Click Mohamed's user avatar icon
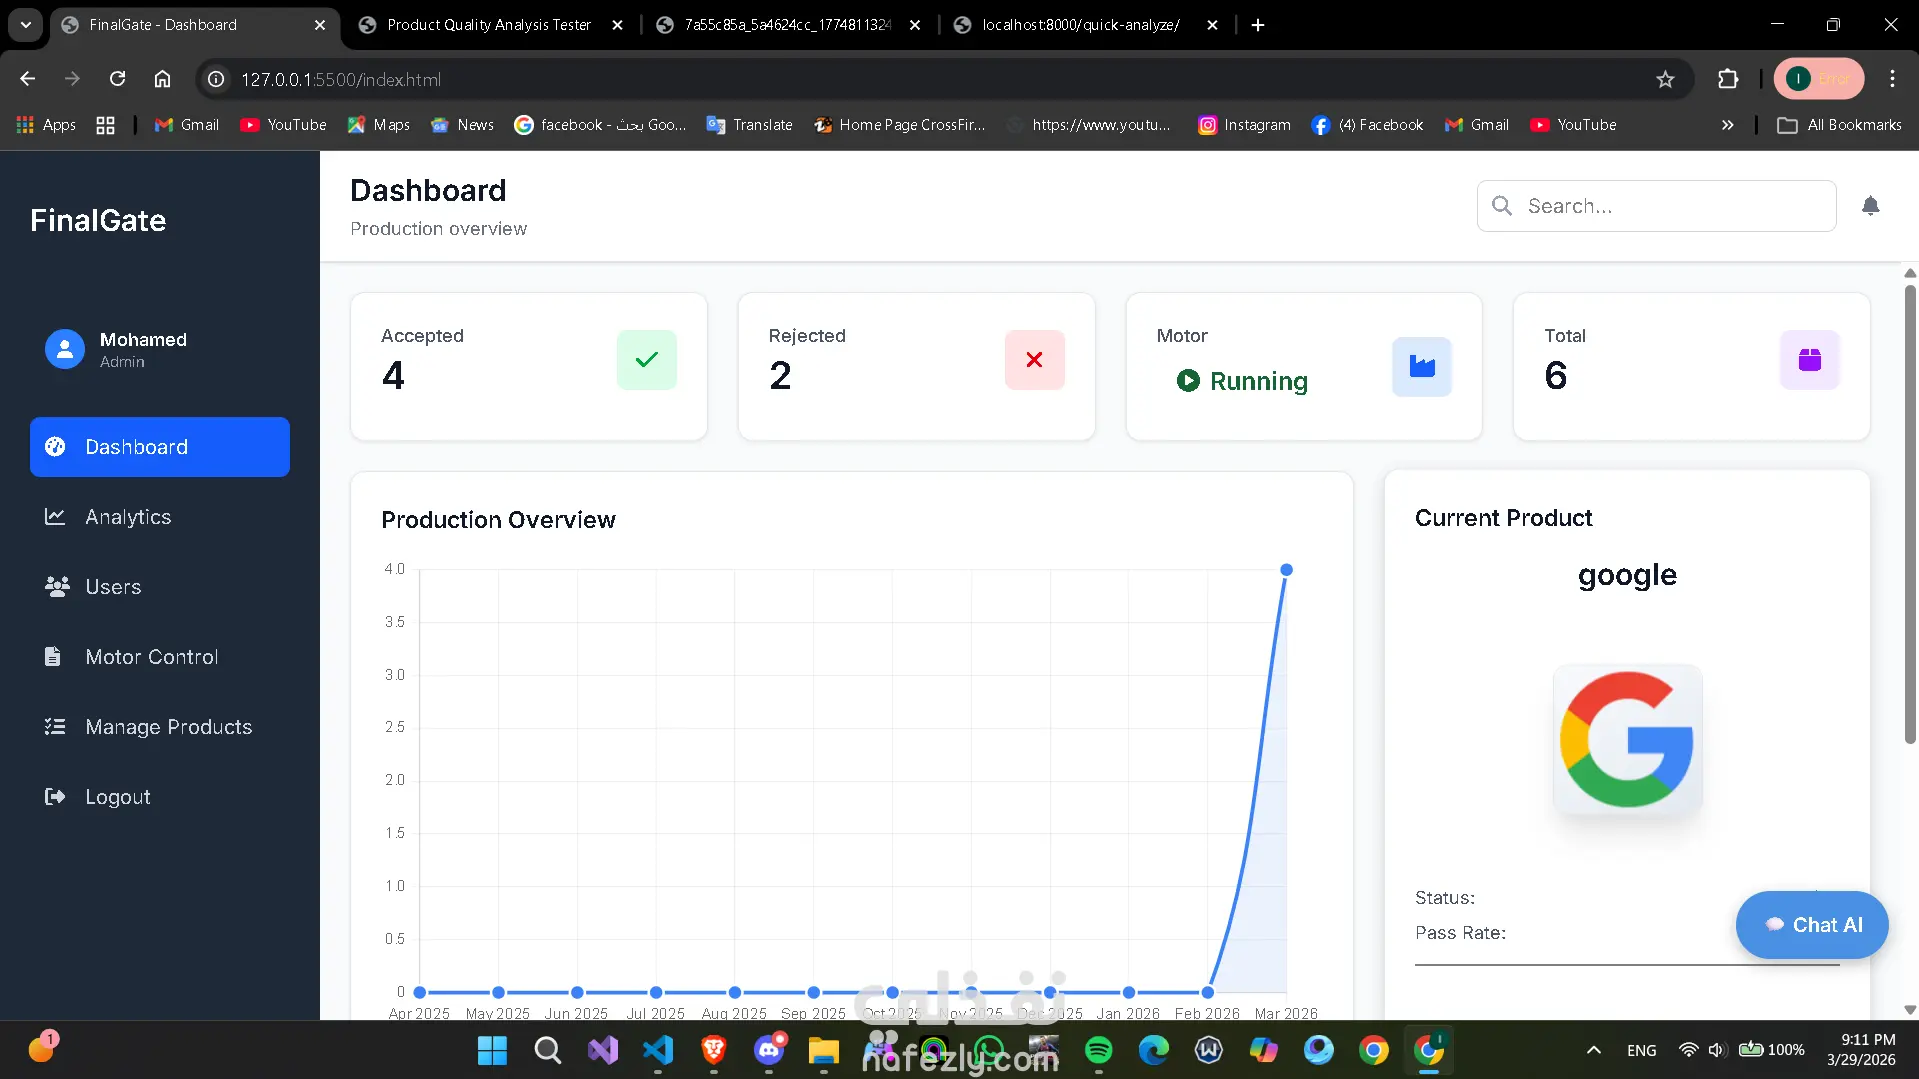 (65, 350)
